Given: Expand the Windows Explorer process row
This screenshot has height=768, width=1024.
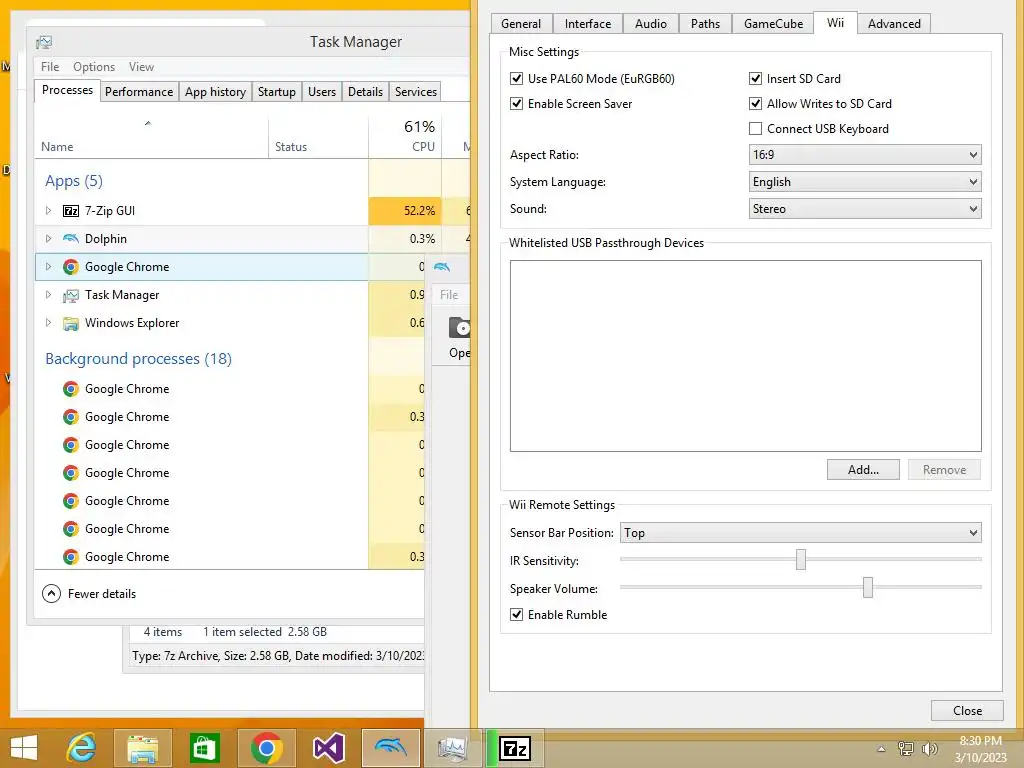Looking at the screenshot, I should [48, 323].
